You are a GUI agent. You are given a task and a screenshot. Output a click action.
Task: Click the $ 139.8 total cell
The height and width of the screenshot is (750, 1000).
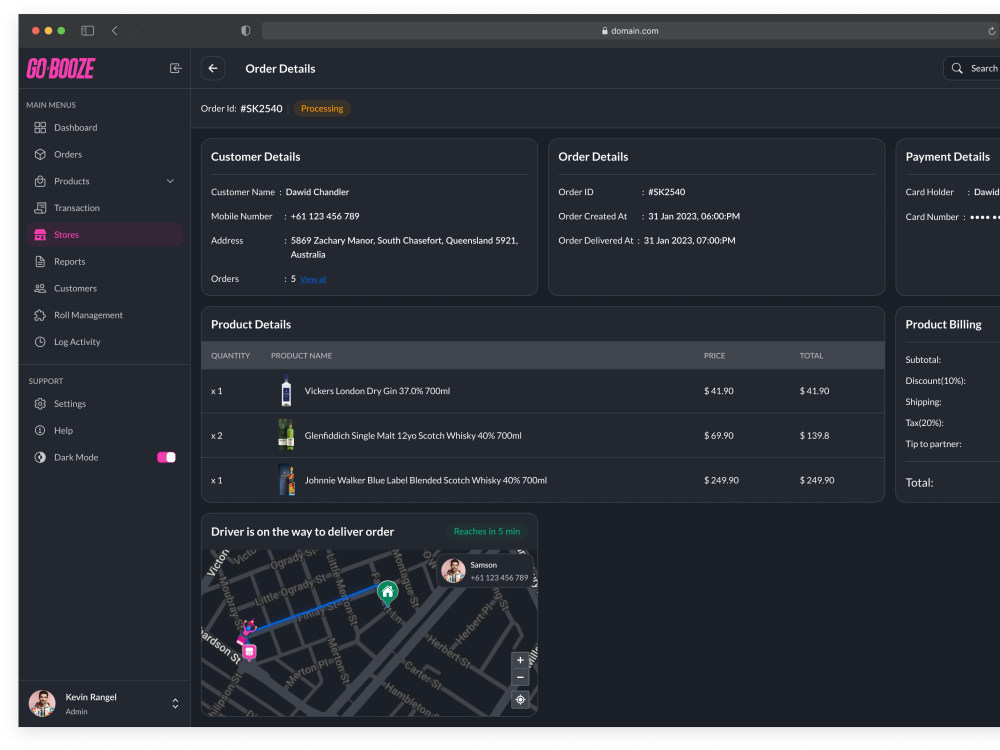(x=814, y=436)
